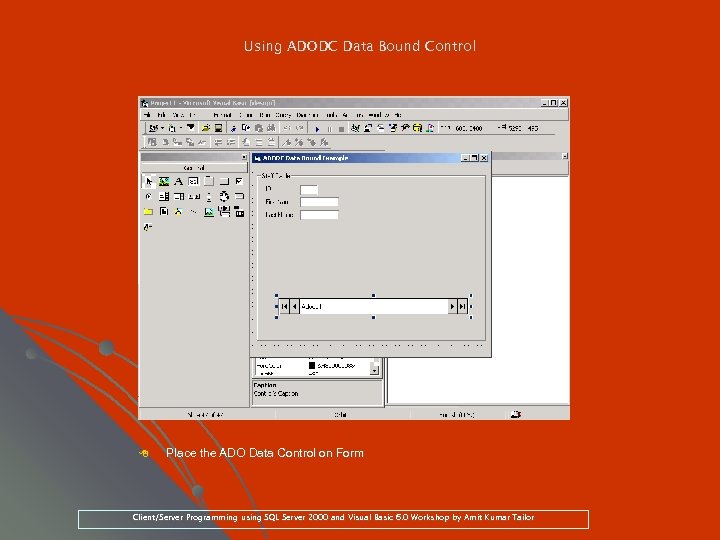Select the VScrollBar control in the toolbox
The width and height of the screenshot is (720, 540).
(209, 197)
